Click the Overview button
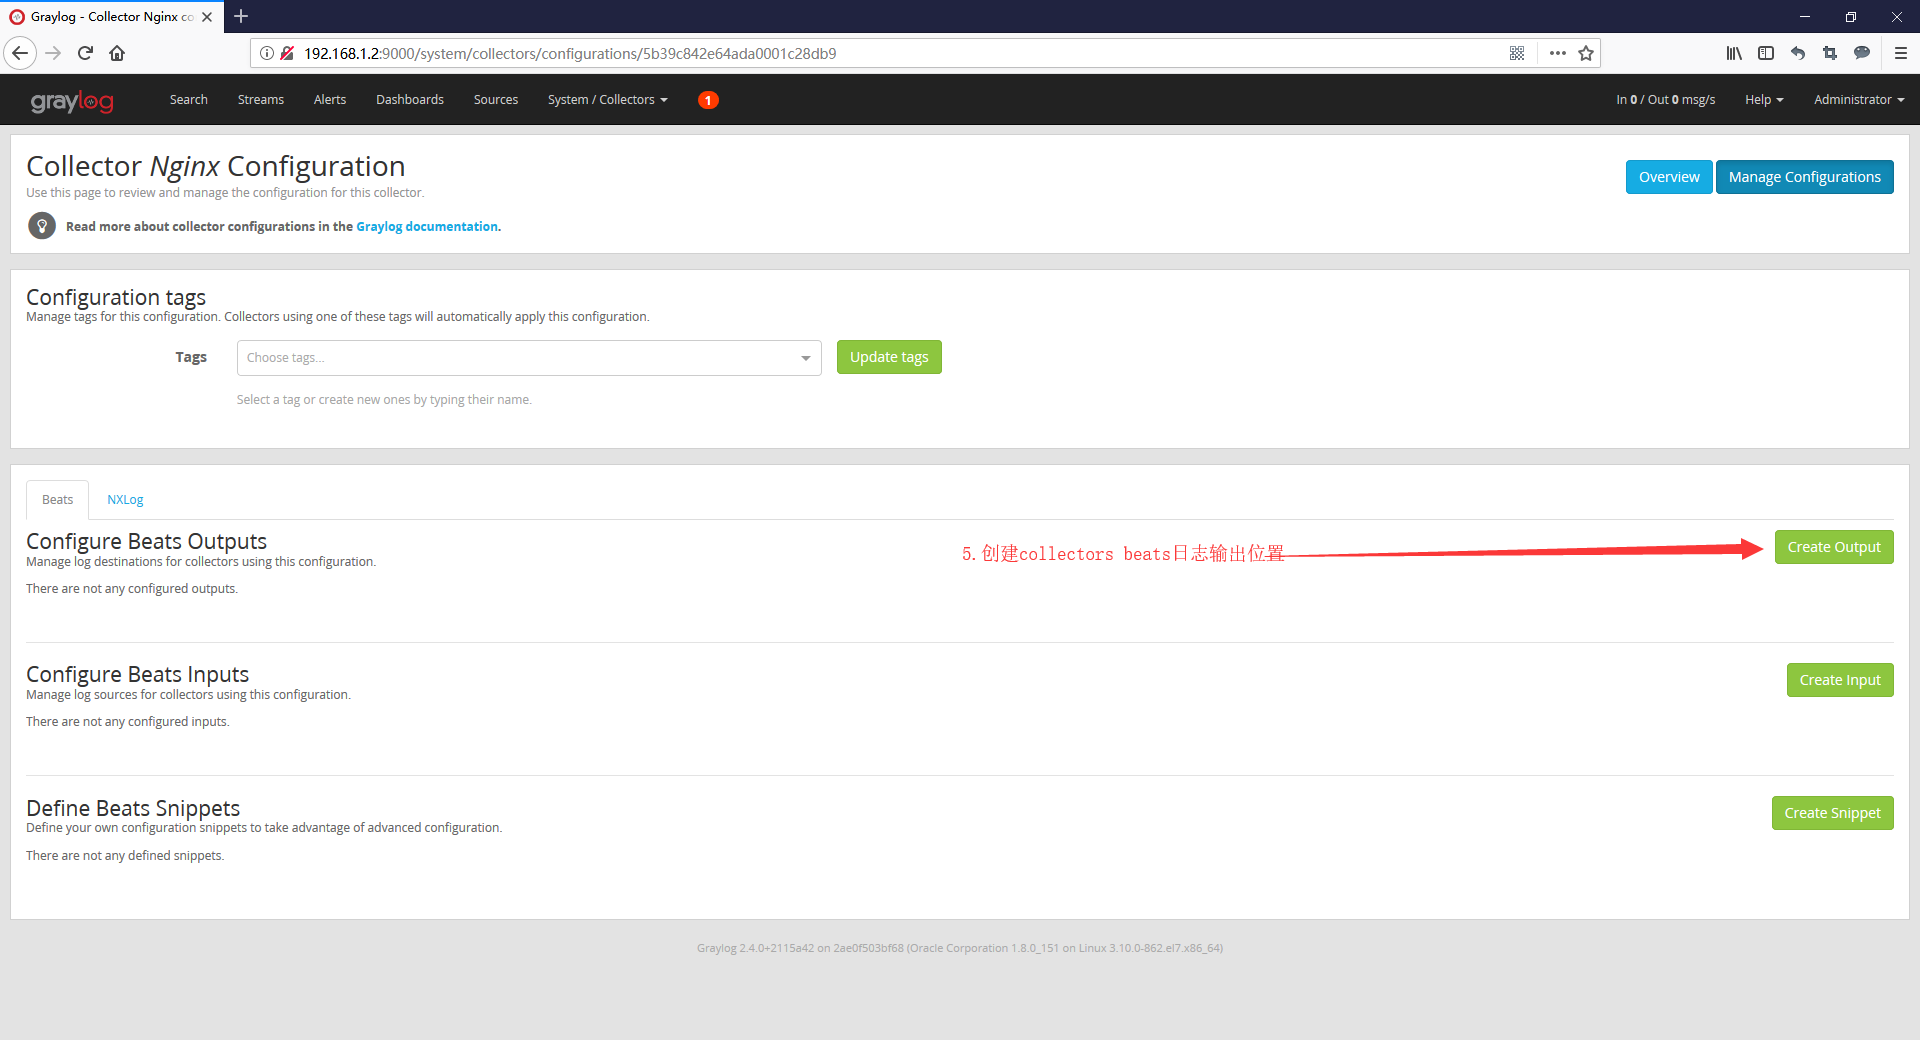This screenshot has height=1040, width=1920. (x=1669, y=177)
